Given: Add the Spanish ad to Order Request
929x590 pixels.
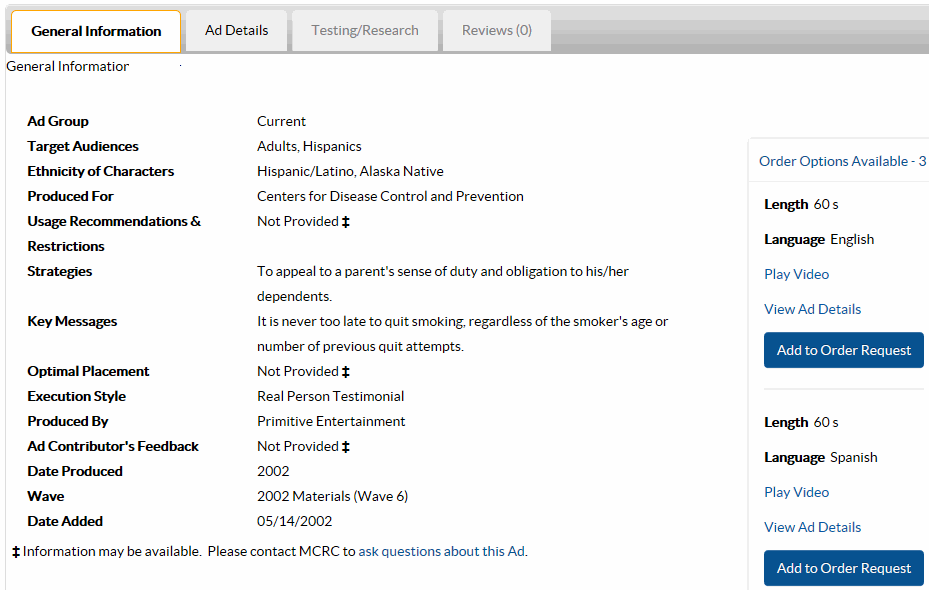Looking at the screenshot, I should point(843,568).
